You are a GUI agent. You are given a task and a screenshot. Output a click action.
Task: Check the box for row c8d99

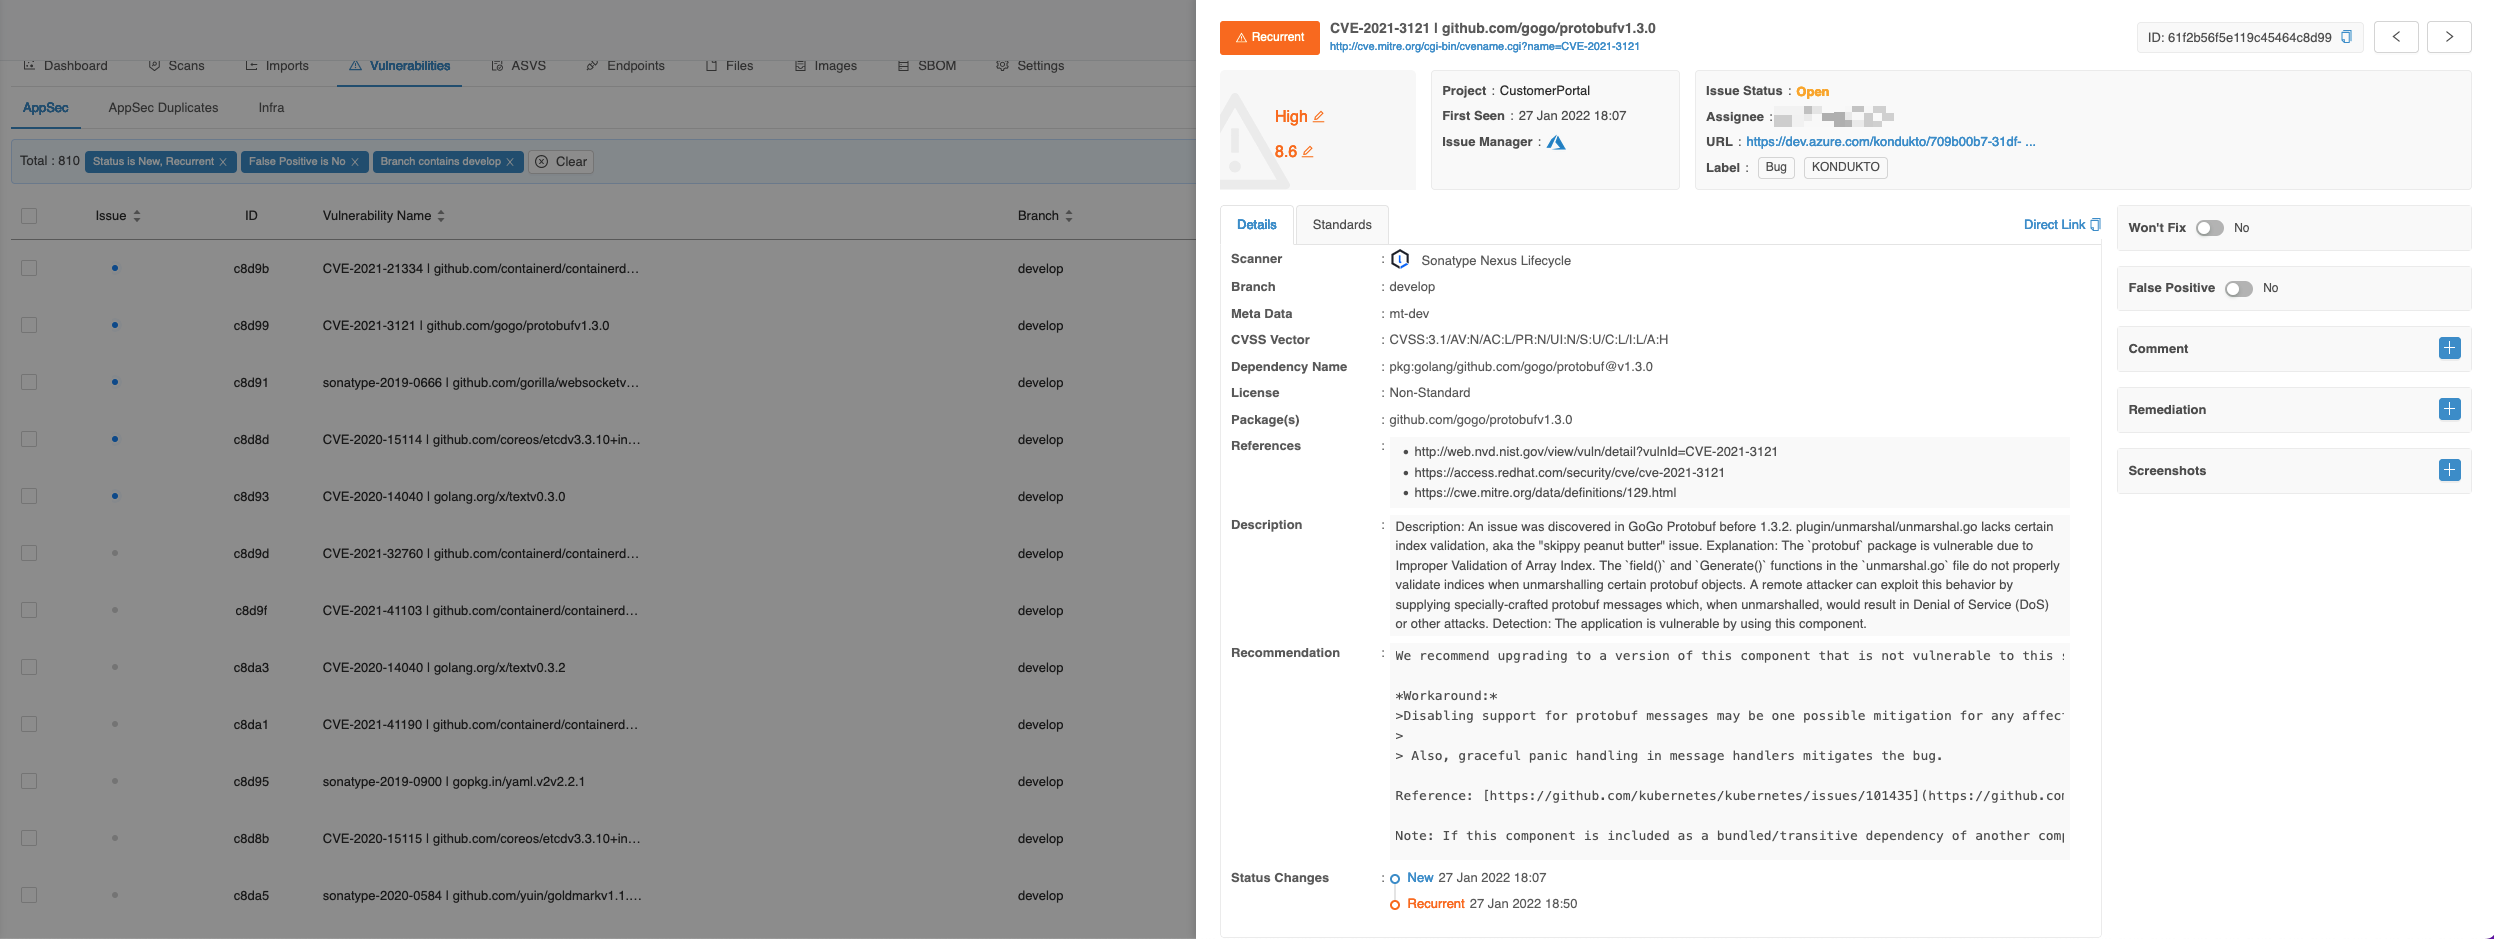point(29,325)
